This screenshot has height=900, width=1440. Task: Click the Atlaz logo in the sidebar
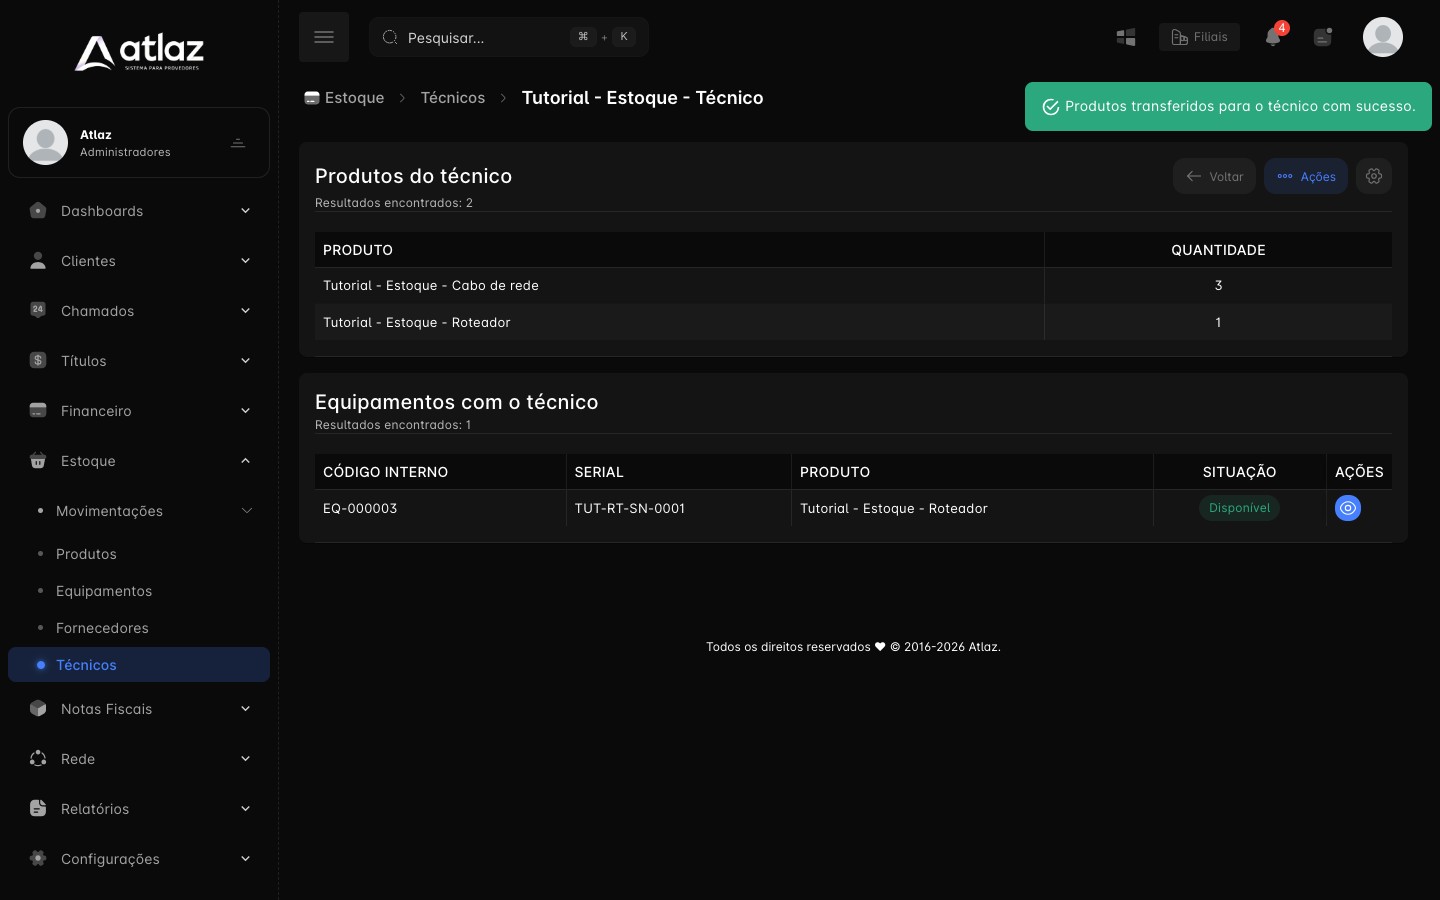[139, 53]
